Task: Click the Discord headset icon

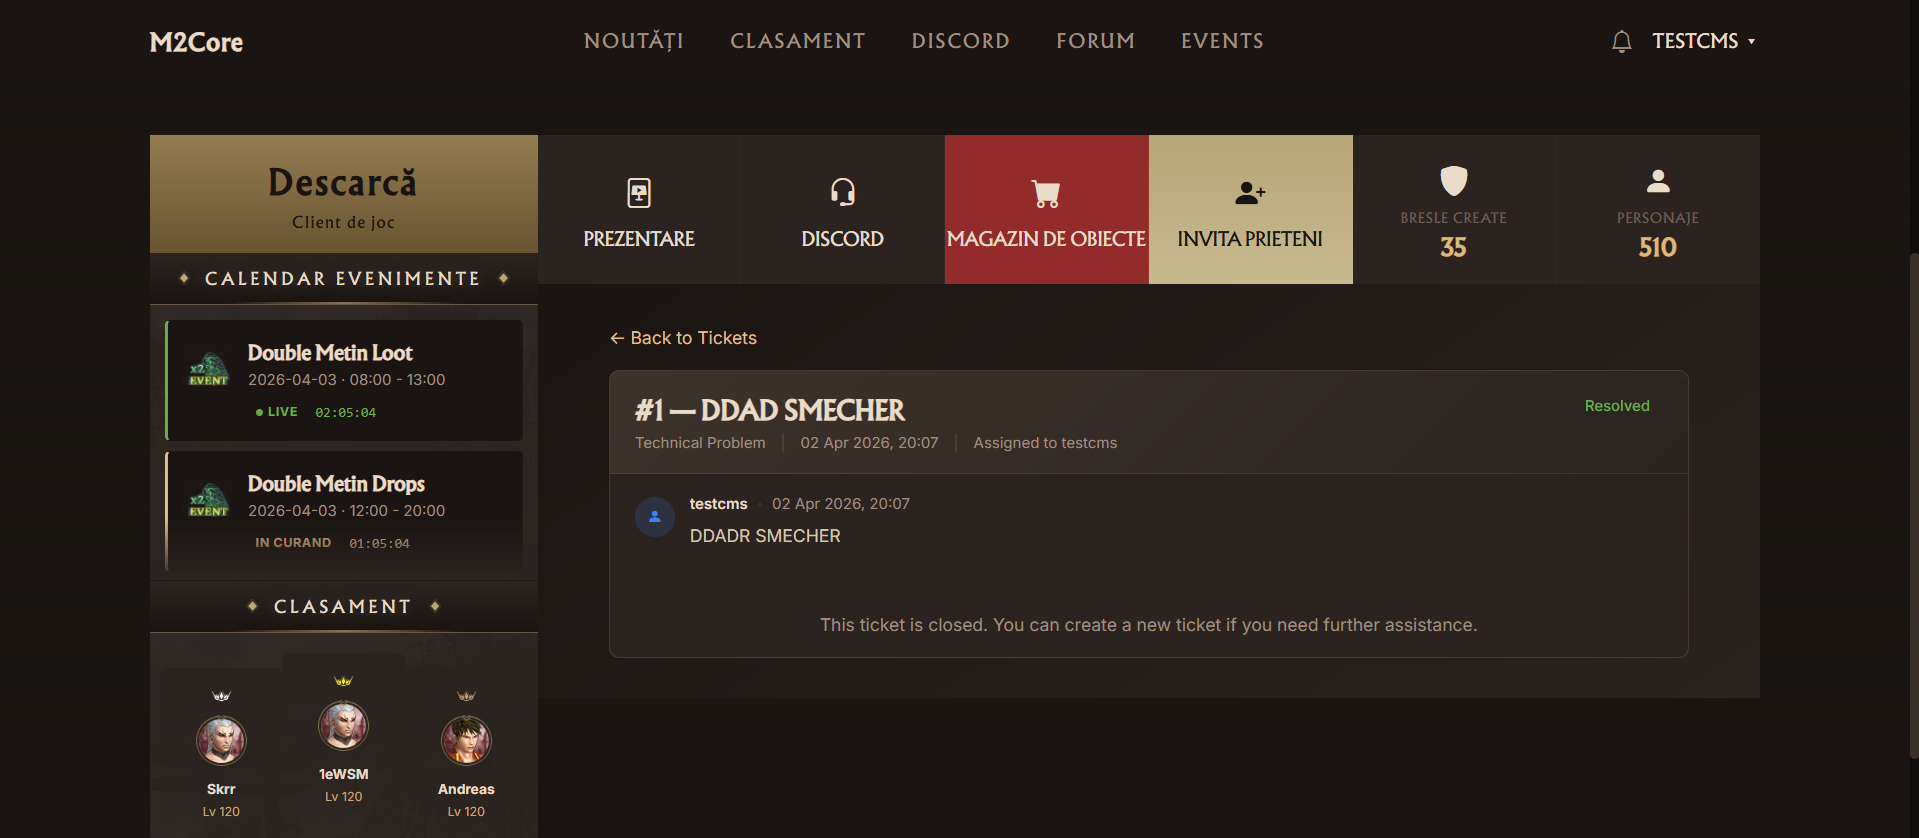Action: click(843, 192)
